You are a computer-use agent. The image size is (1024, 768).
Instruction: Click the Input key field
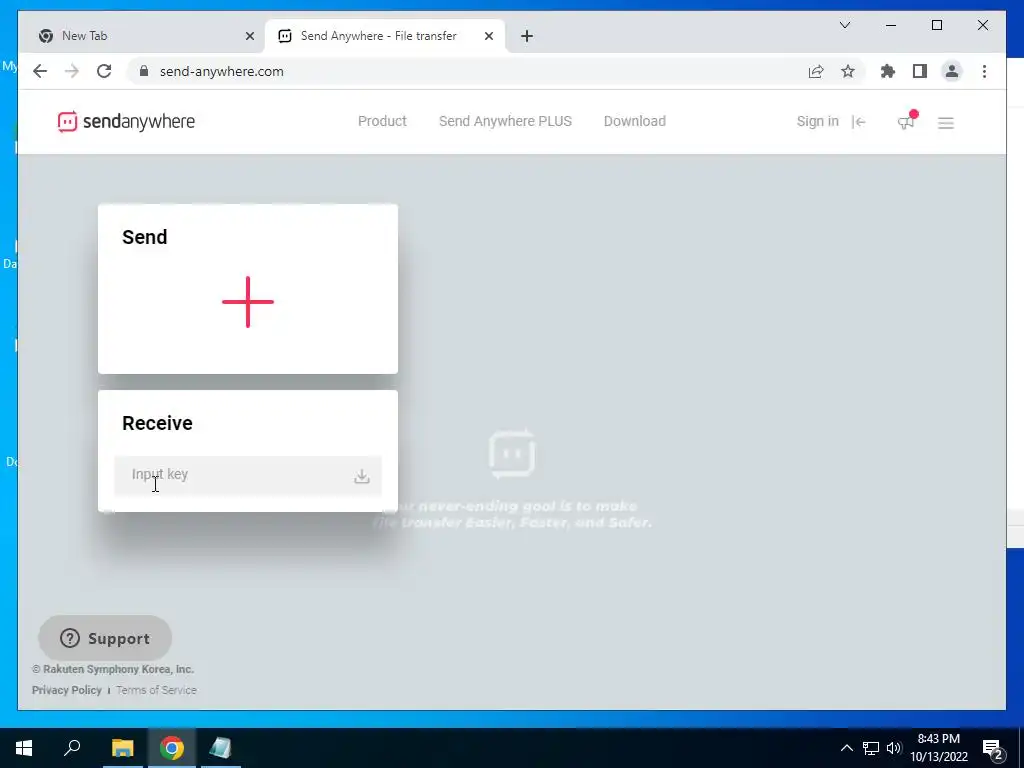point(248,475)
